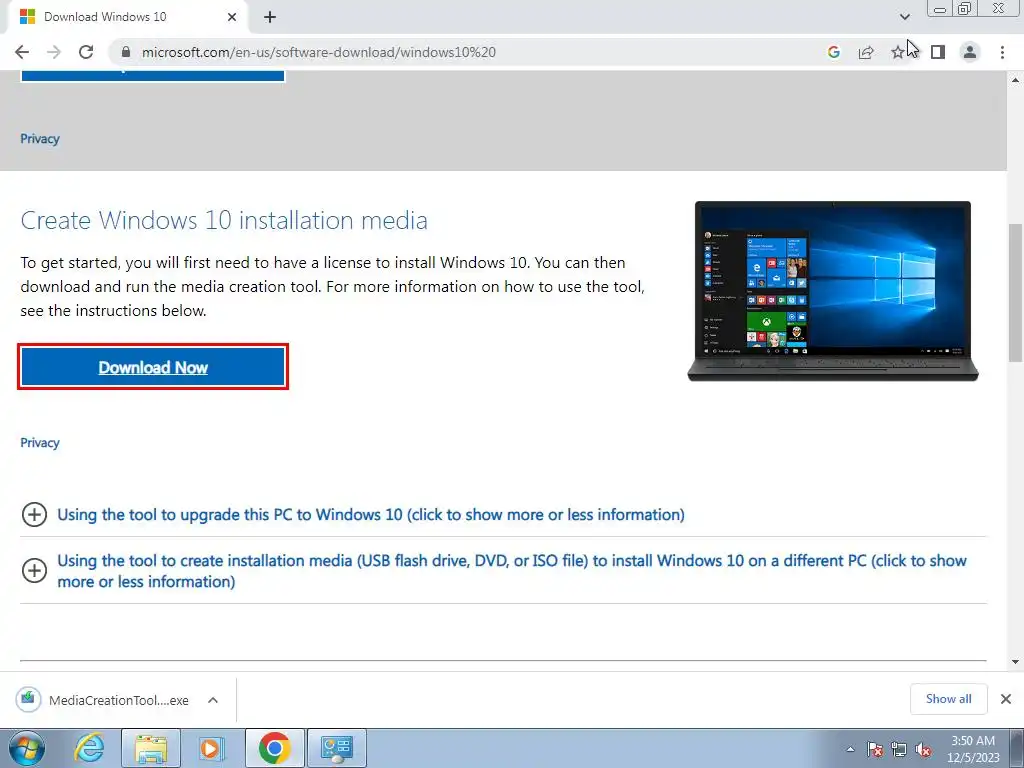This screenshot has height=768, width=1024.
Task: Click the browser forward arrow
Action: click(x=54, y=52)
